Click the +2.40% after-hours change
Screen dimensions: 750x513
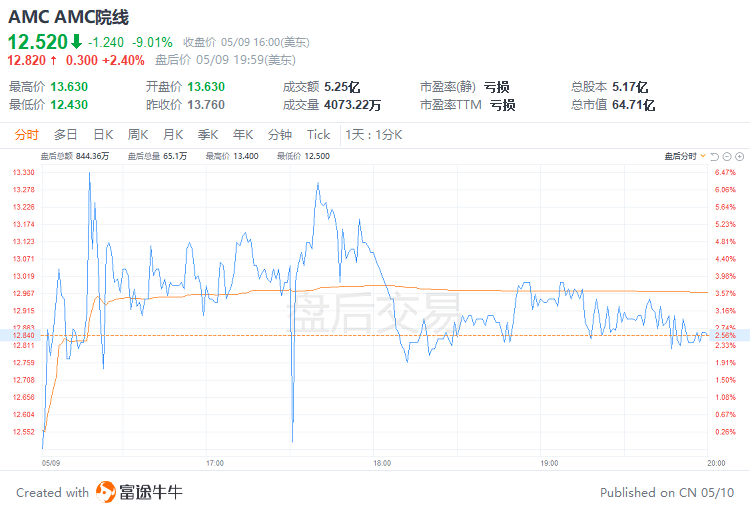click(x=123, y=60)
